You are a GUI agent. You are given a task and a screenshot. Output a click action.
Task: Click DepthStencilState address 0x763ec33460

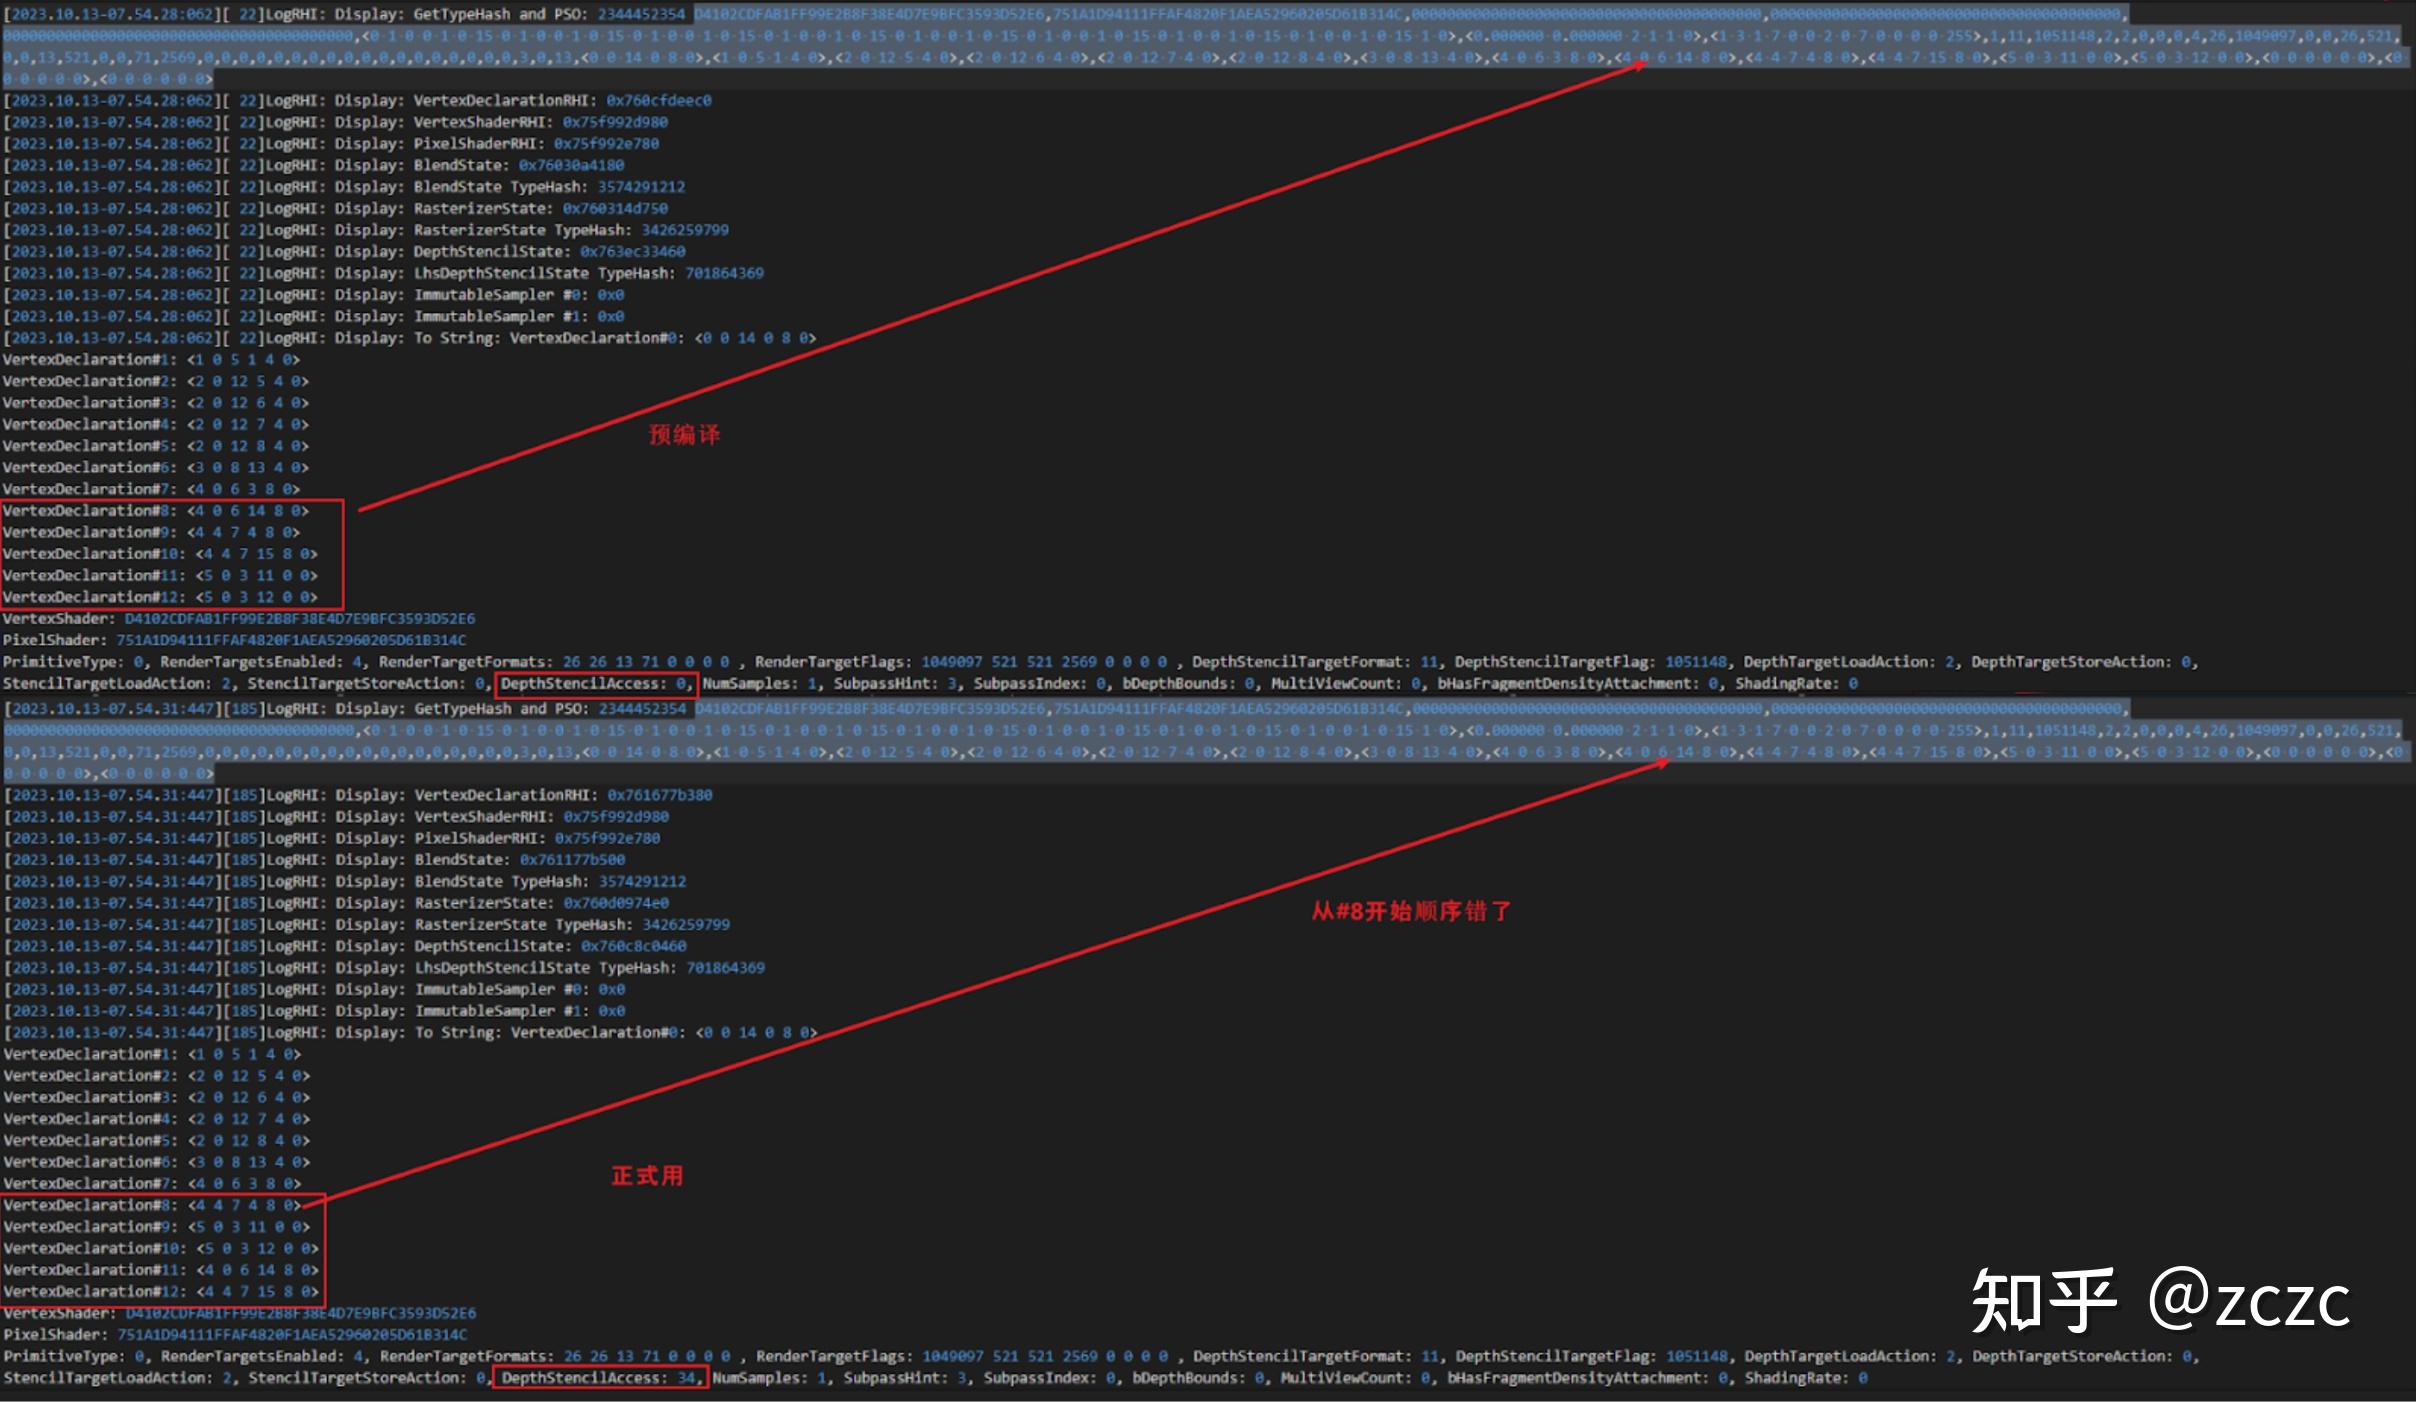(632, 252)
